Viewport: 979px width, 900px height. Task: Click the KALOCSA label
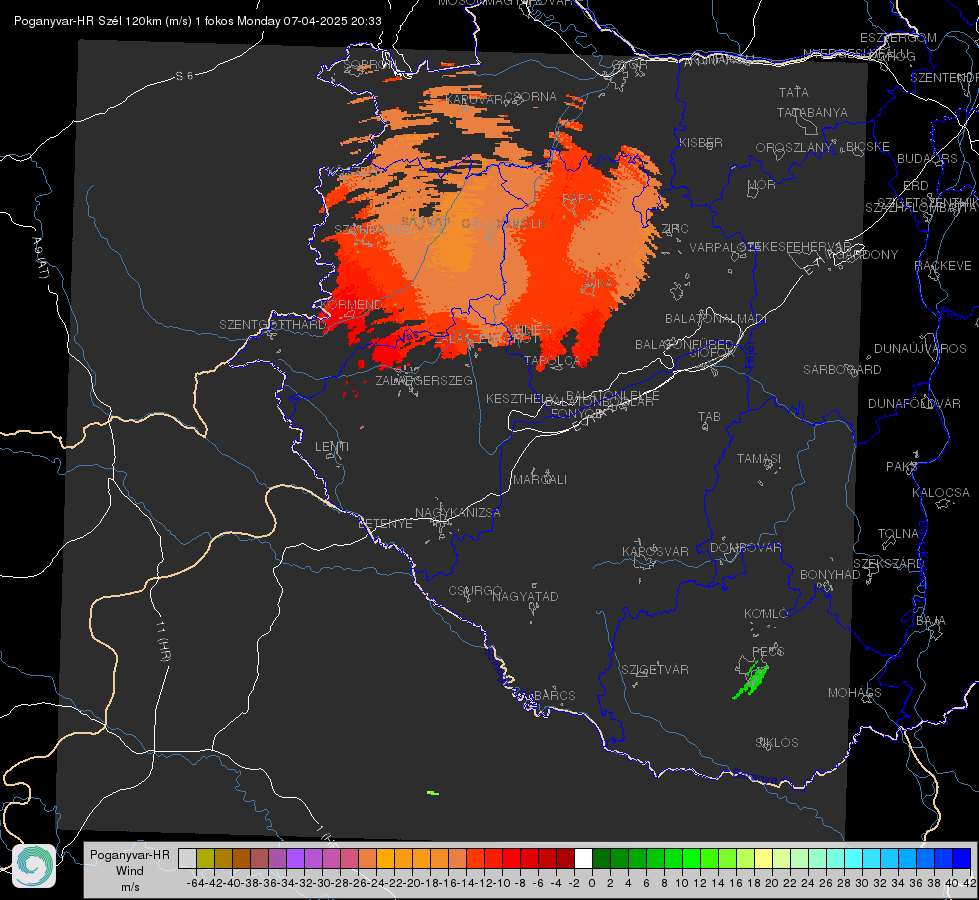pos(941,493)
